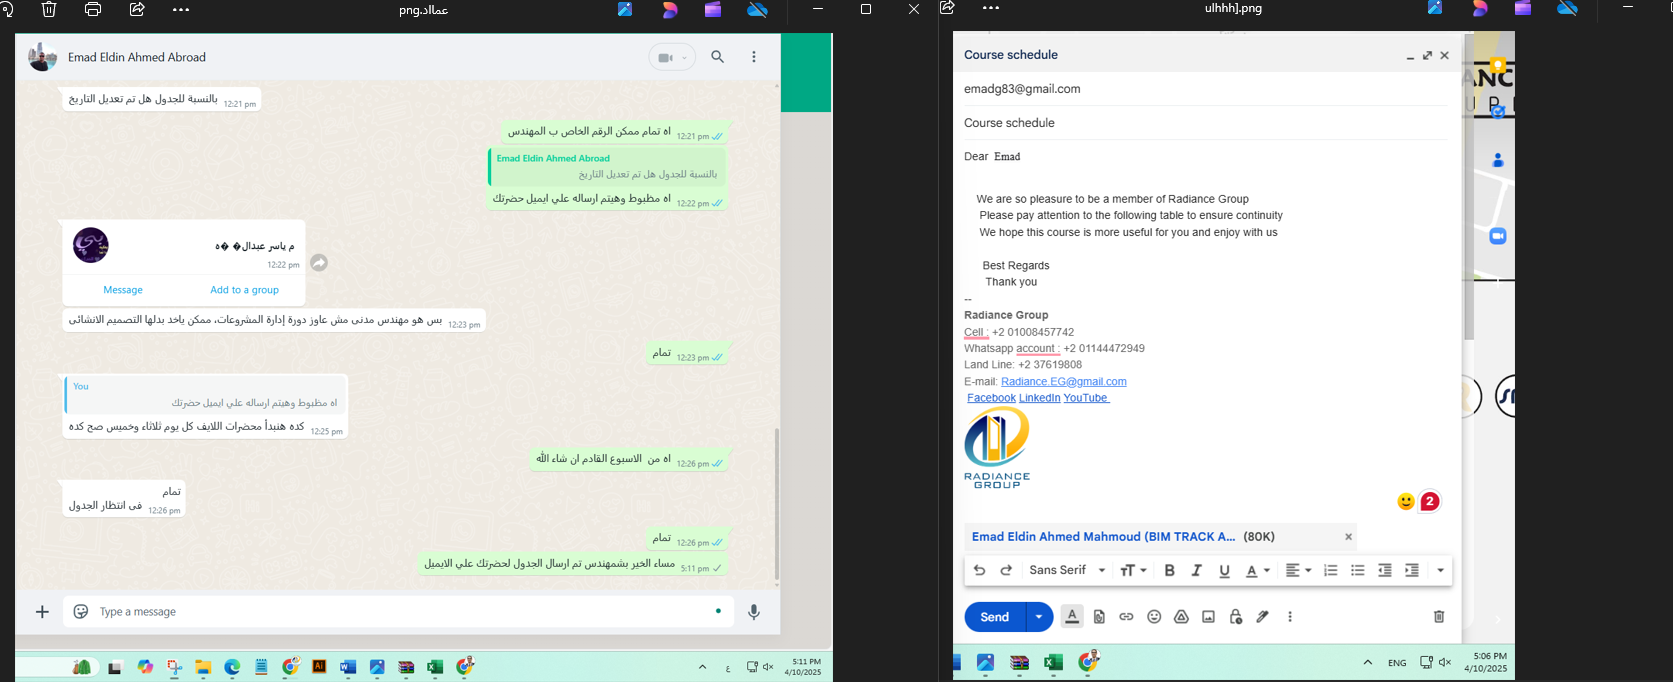Click the recipient field emadg83@gmail.com
Viewport: 1673px width, 682px height.
point(1205,89)
